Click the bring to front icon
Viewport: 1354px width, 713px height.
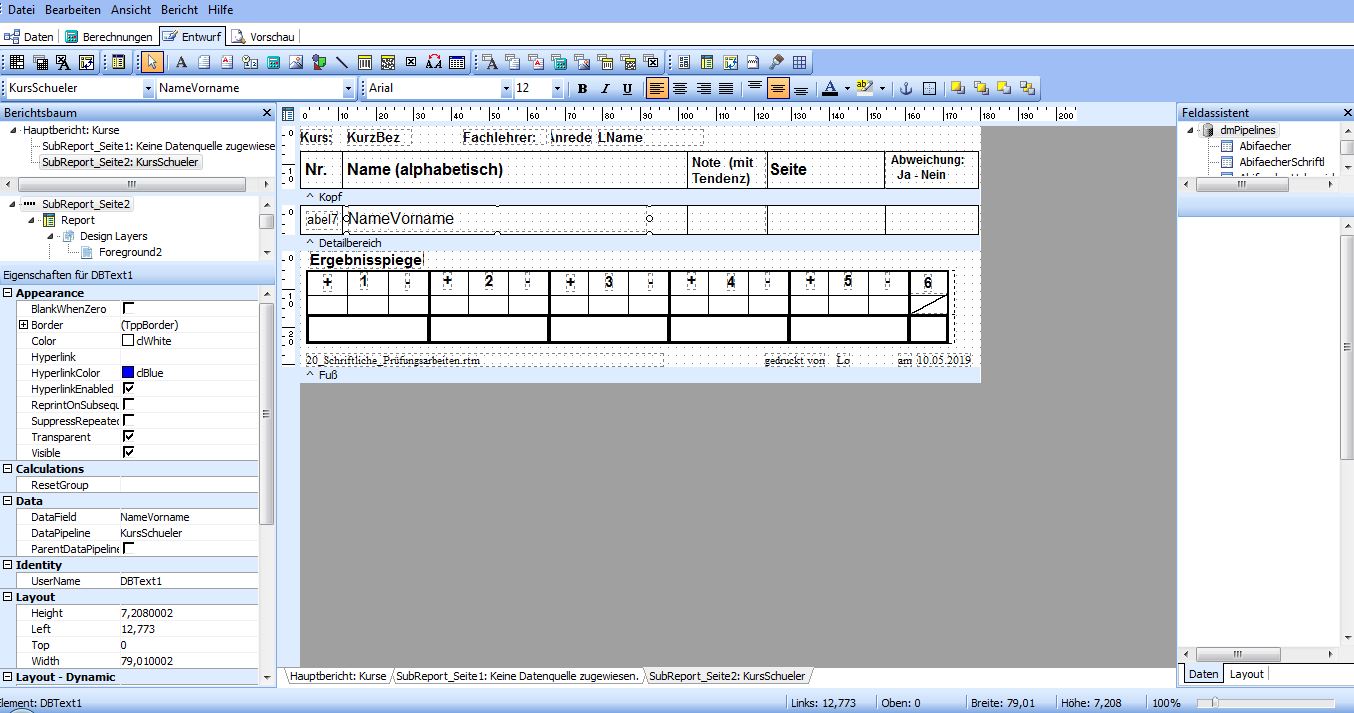(957, 89)
